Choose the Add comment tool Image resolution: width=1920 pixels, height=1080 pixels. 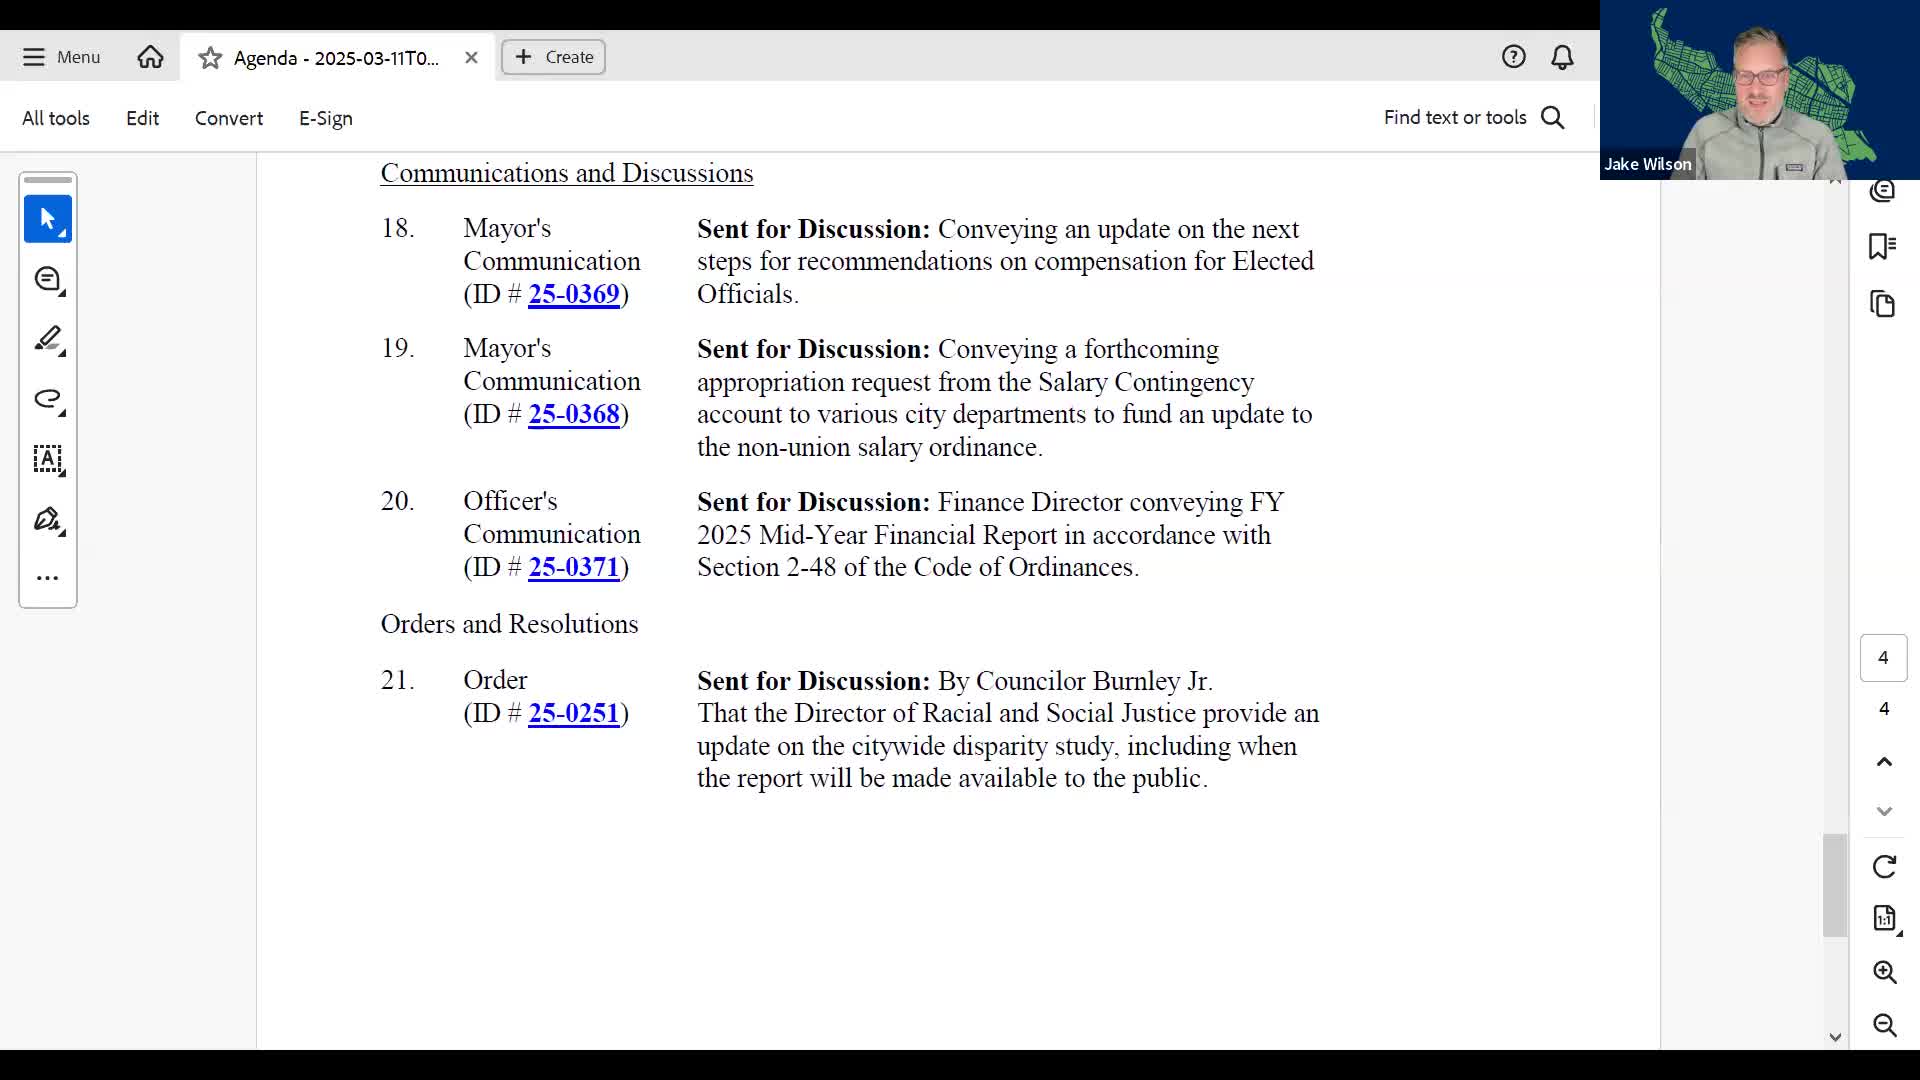(x=47, y=280)
